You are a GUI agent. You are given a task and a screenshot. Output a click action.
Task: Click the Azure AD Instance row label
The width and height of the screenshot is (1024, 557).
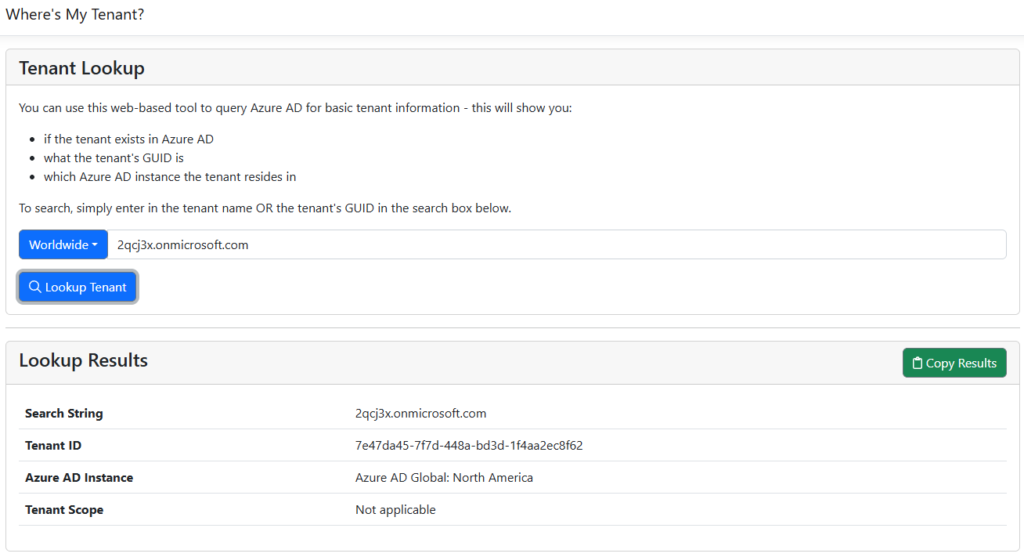79,477
